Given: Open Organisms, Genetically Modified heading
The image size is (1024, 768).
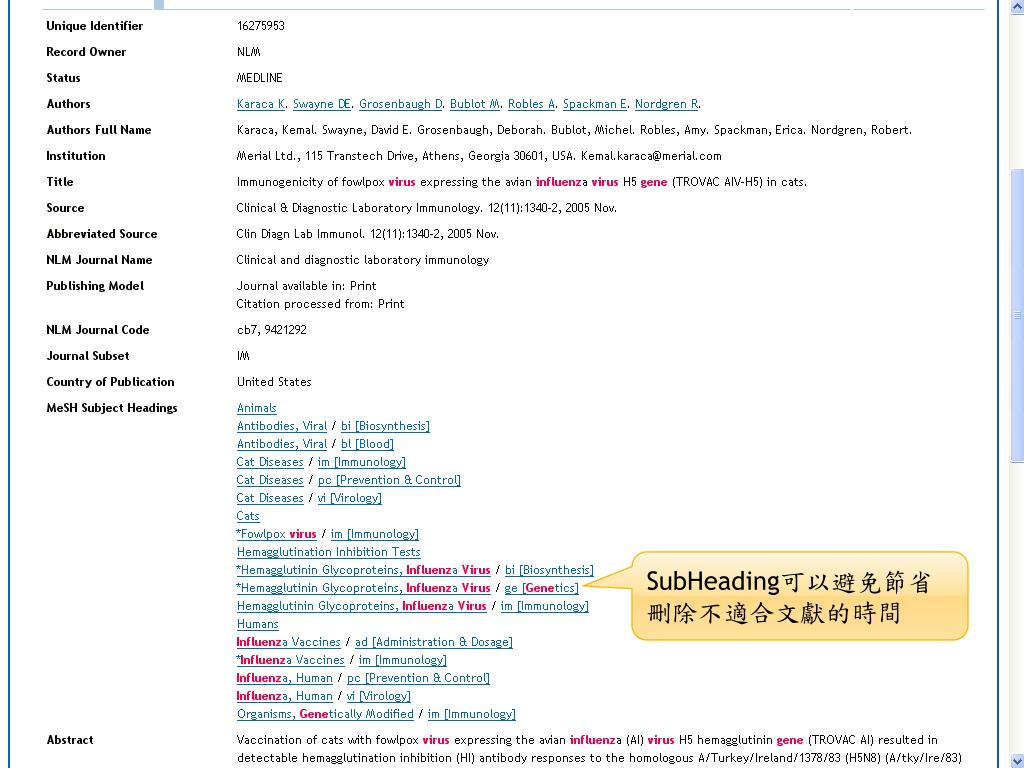Looking at the screenshot, I should point(325,714).
